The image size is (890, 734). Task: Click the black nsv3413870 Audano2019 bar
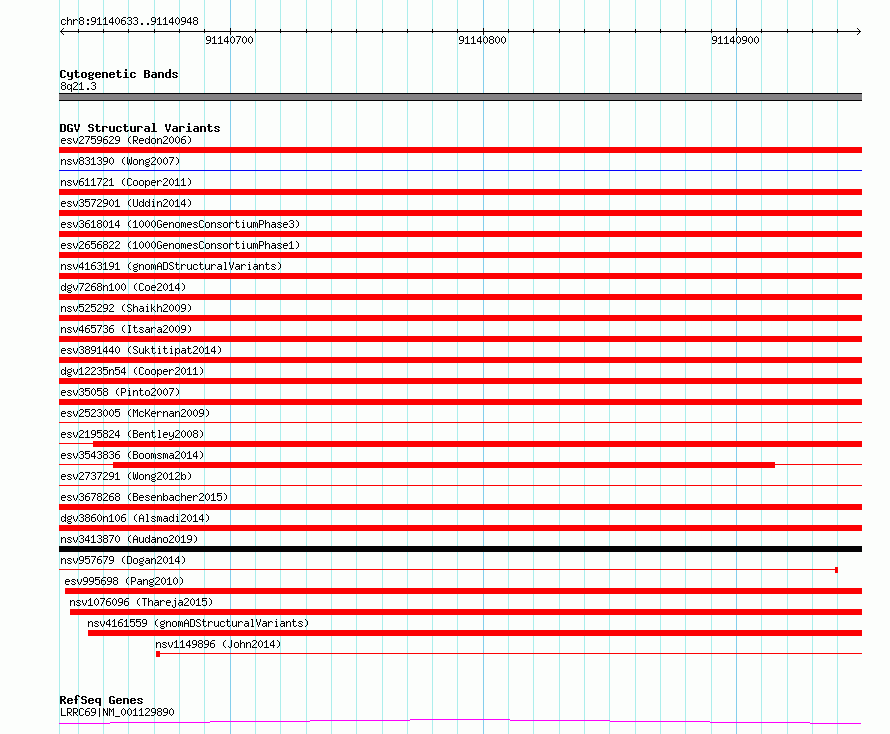tap(460, 549)
